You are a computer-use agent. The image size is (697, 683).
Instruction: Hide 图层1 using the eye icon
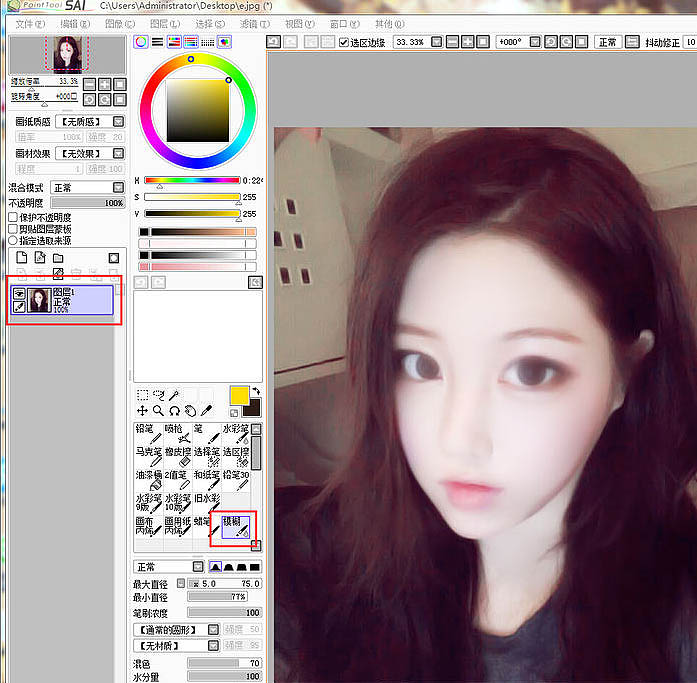coord(19,294)
